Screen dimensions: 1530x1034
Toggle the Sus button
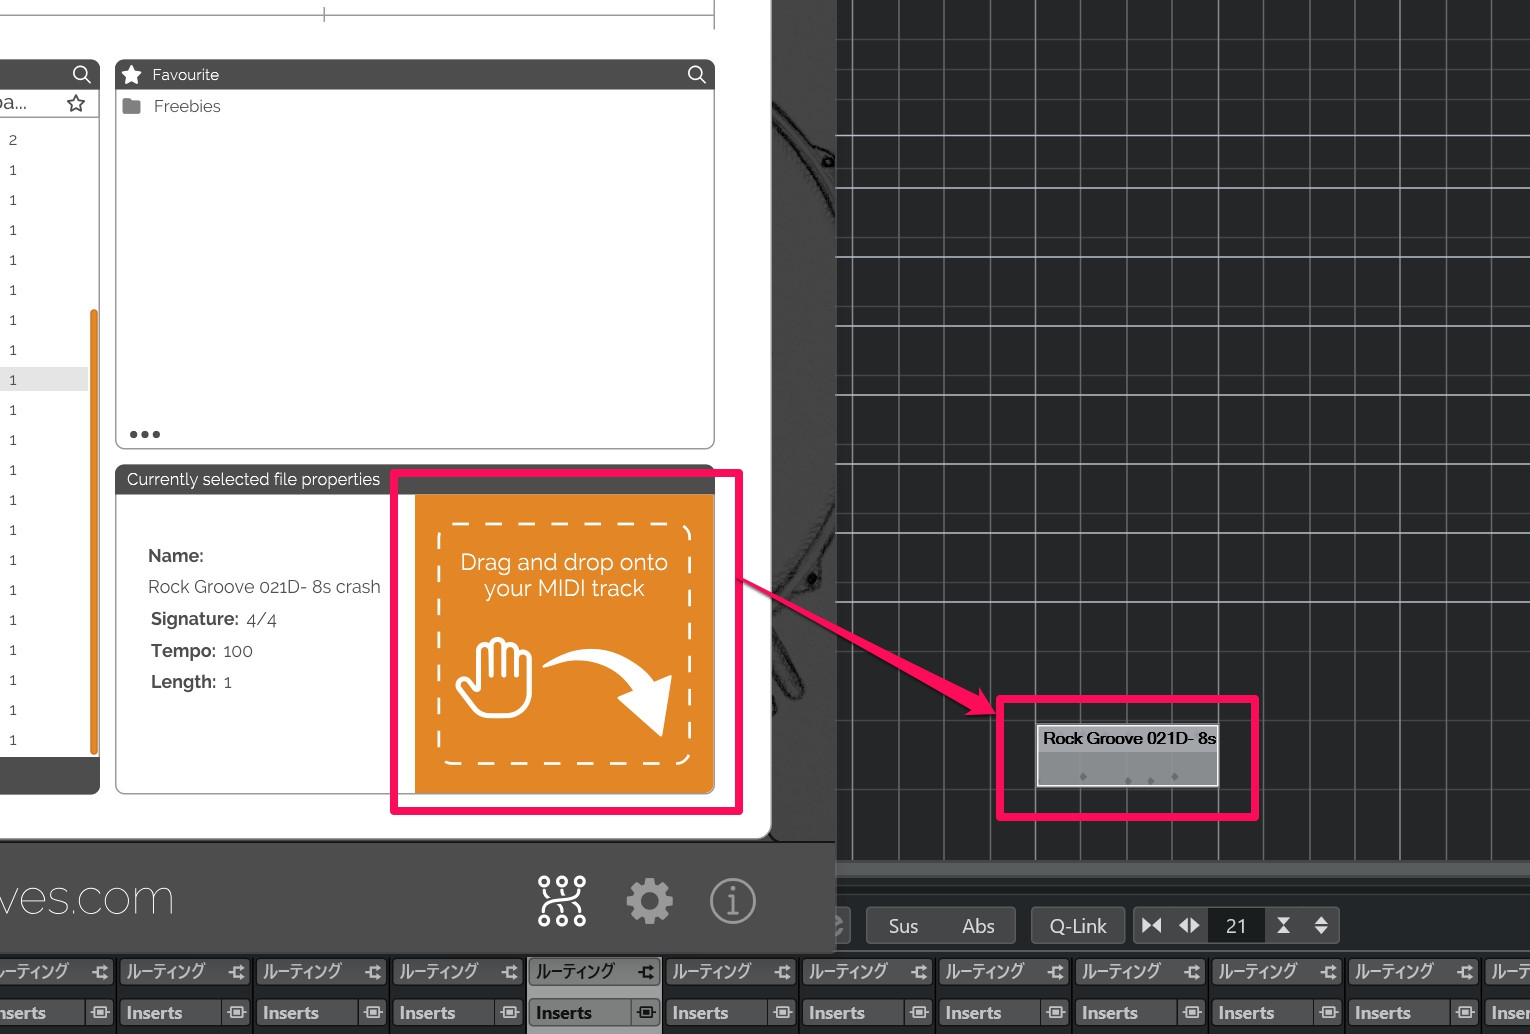(903, 926)
